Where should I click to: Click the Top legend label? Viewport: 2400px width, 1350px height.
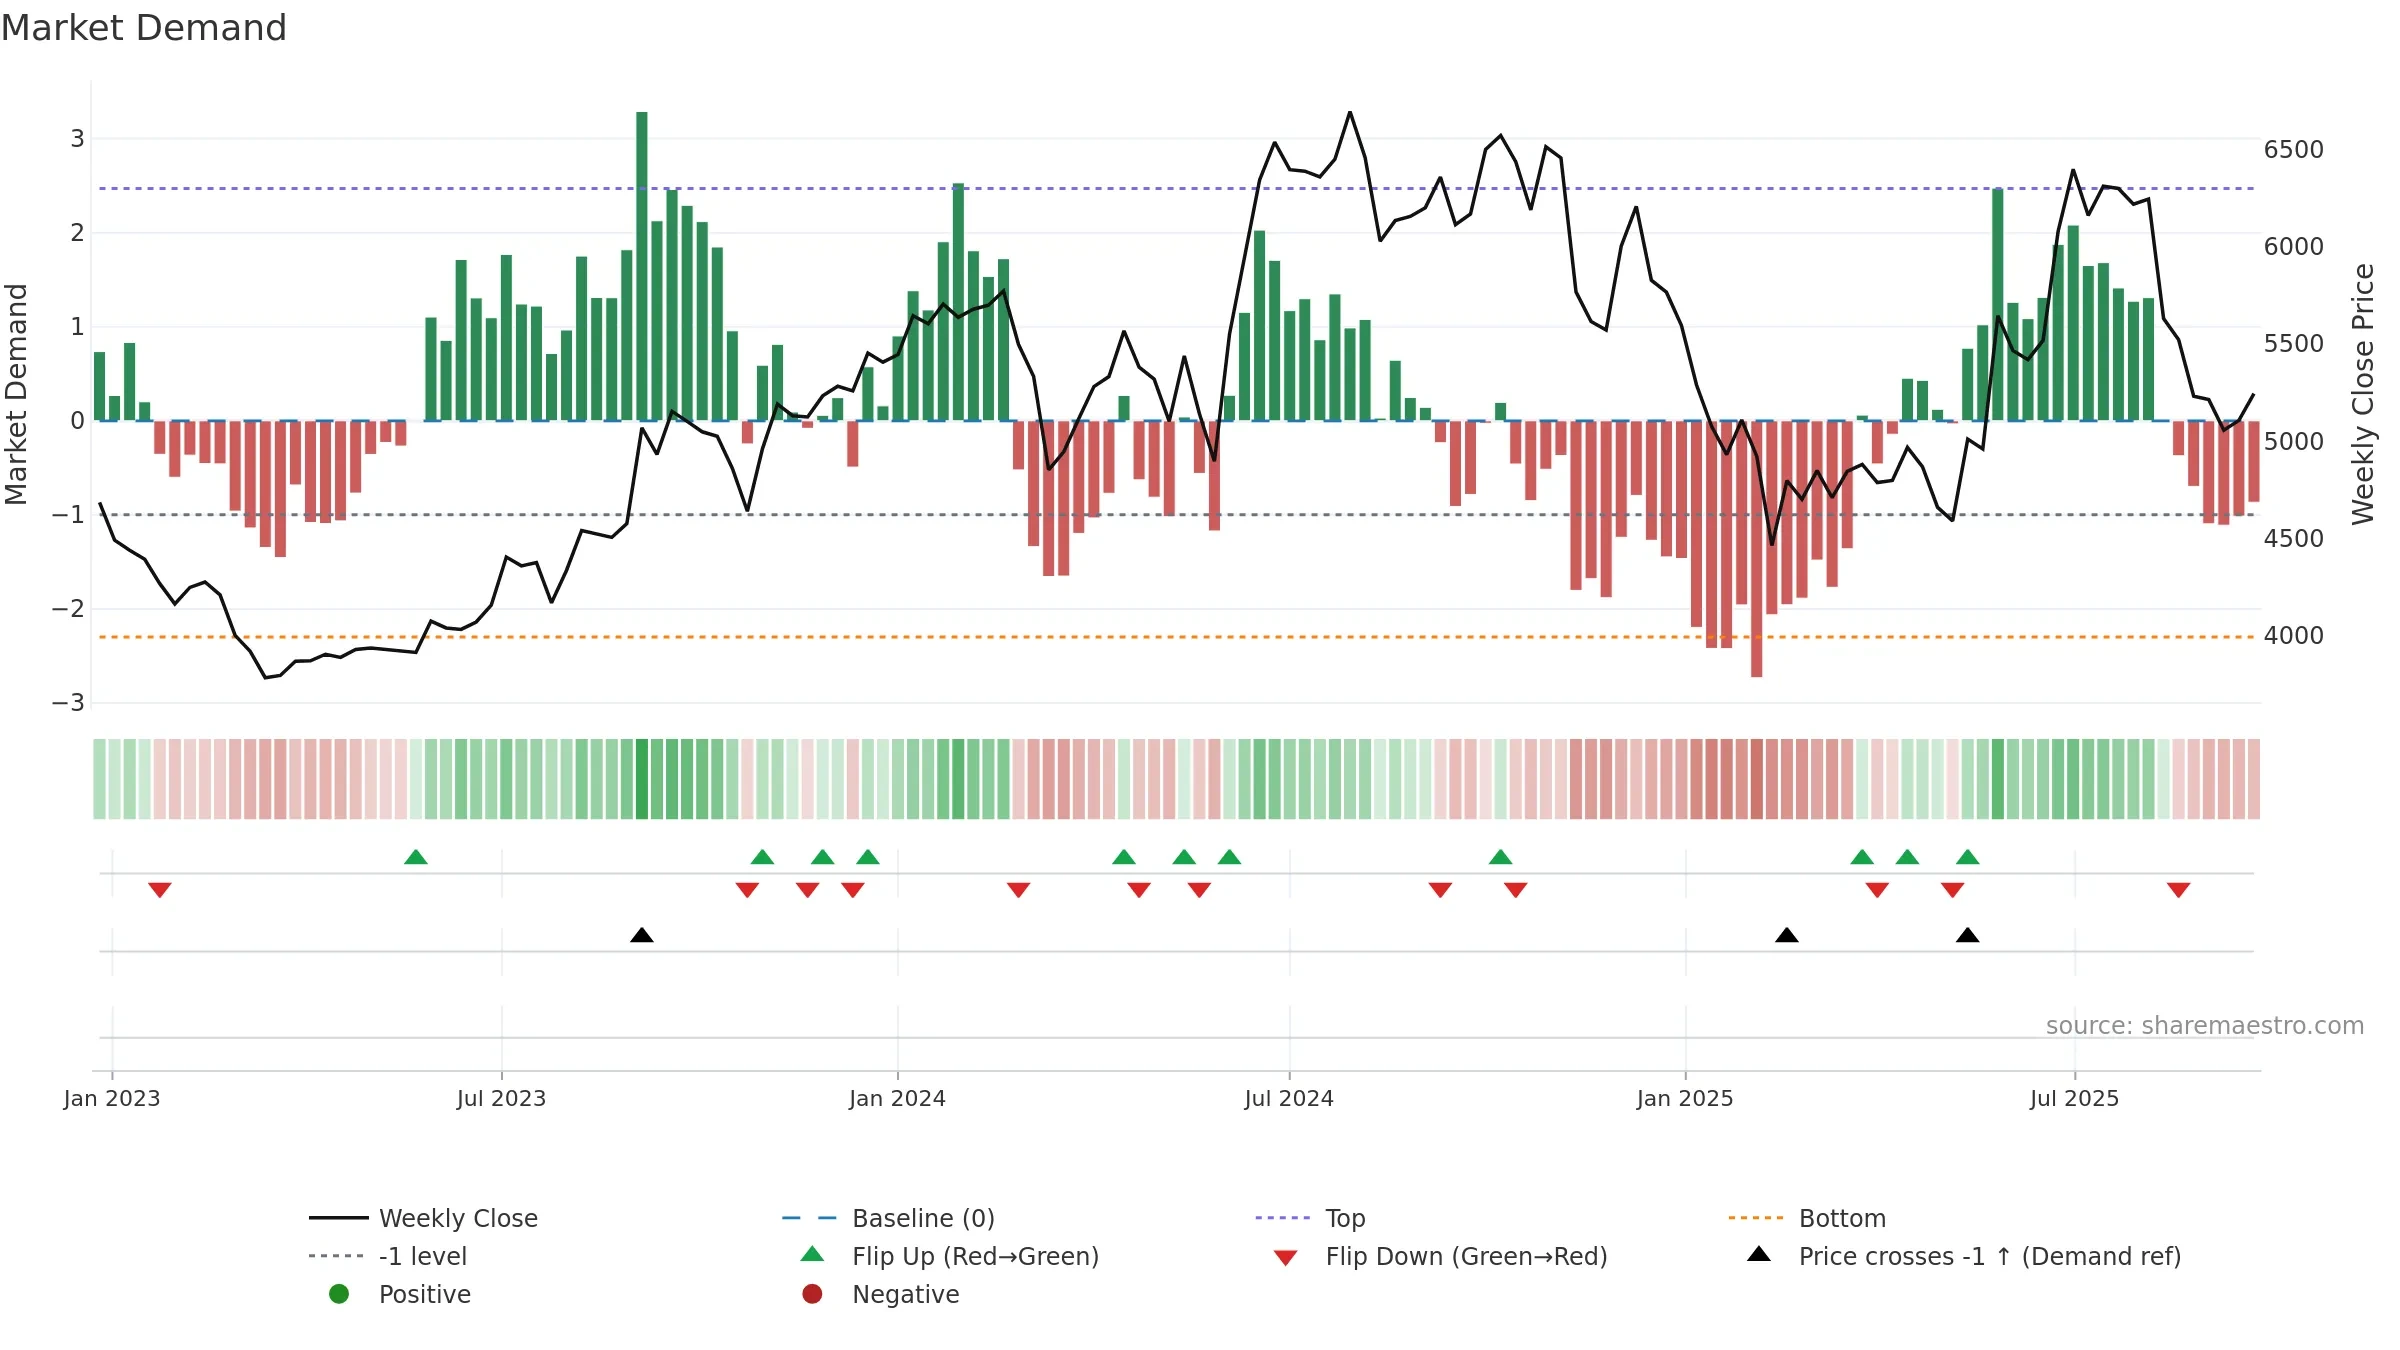(1345, 1219)
